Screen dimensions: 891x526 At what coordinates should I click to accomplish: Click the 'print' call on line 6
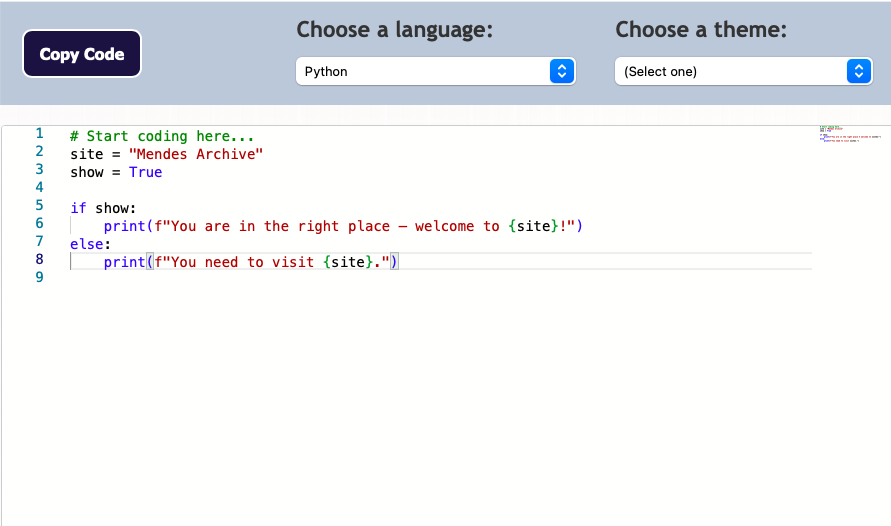pos(124,226)
